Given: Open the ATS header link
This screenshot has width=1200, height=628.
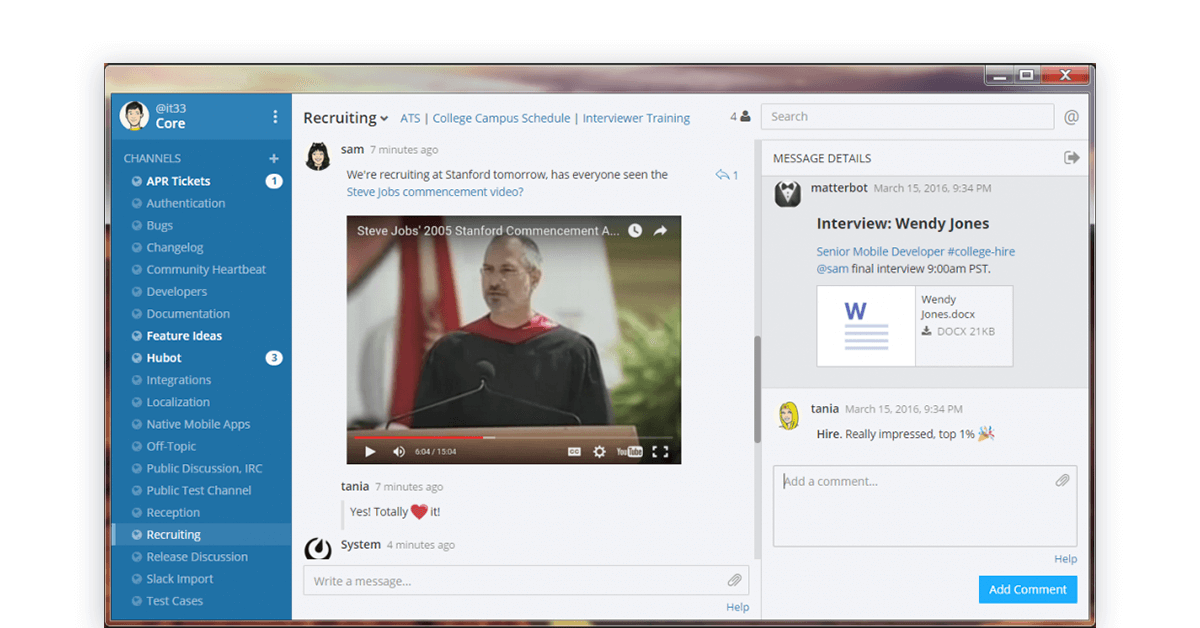Looking at the screenshot, I should pos(410,118).
